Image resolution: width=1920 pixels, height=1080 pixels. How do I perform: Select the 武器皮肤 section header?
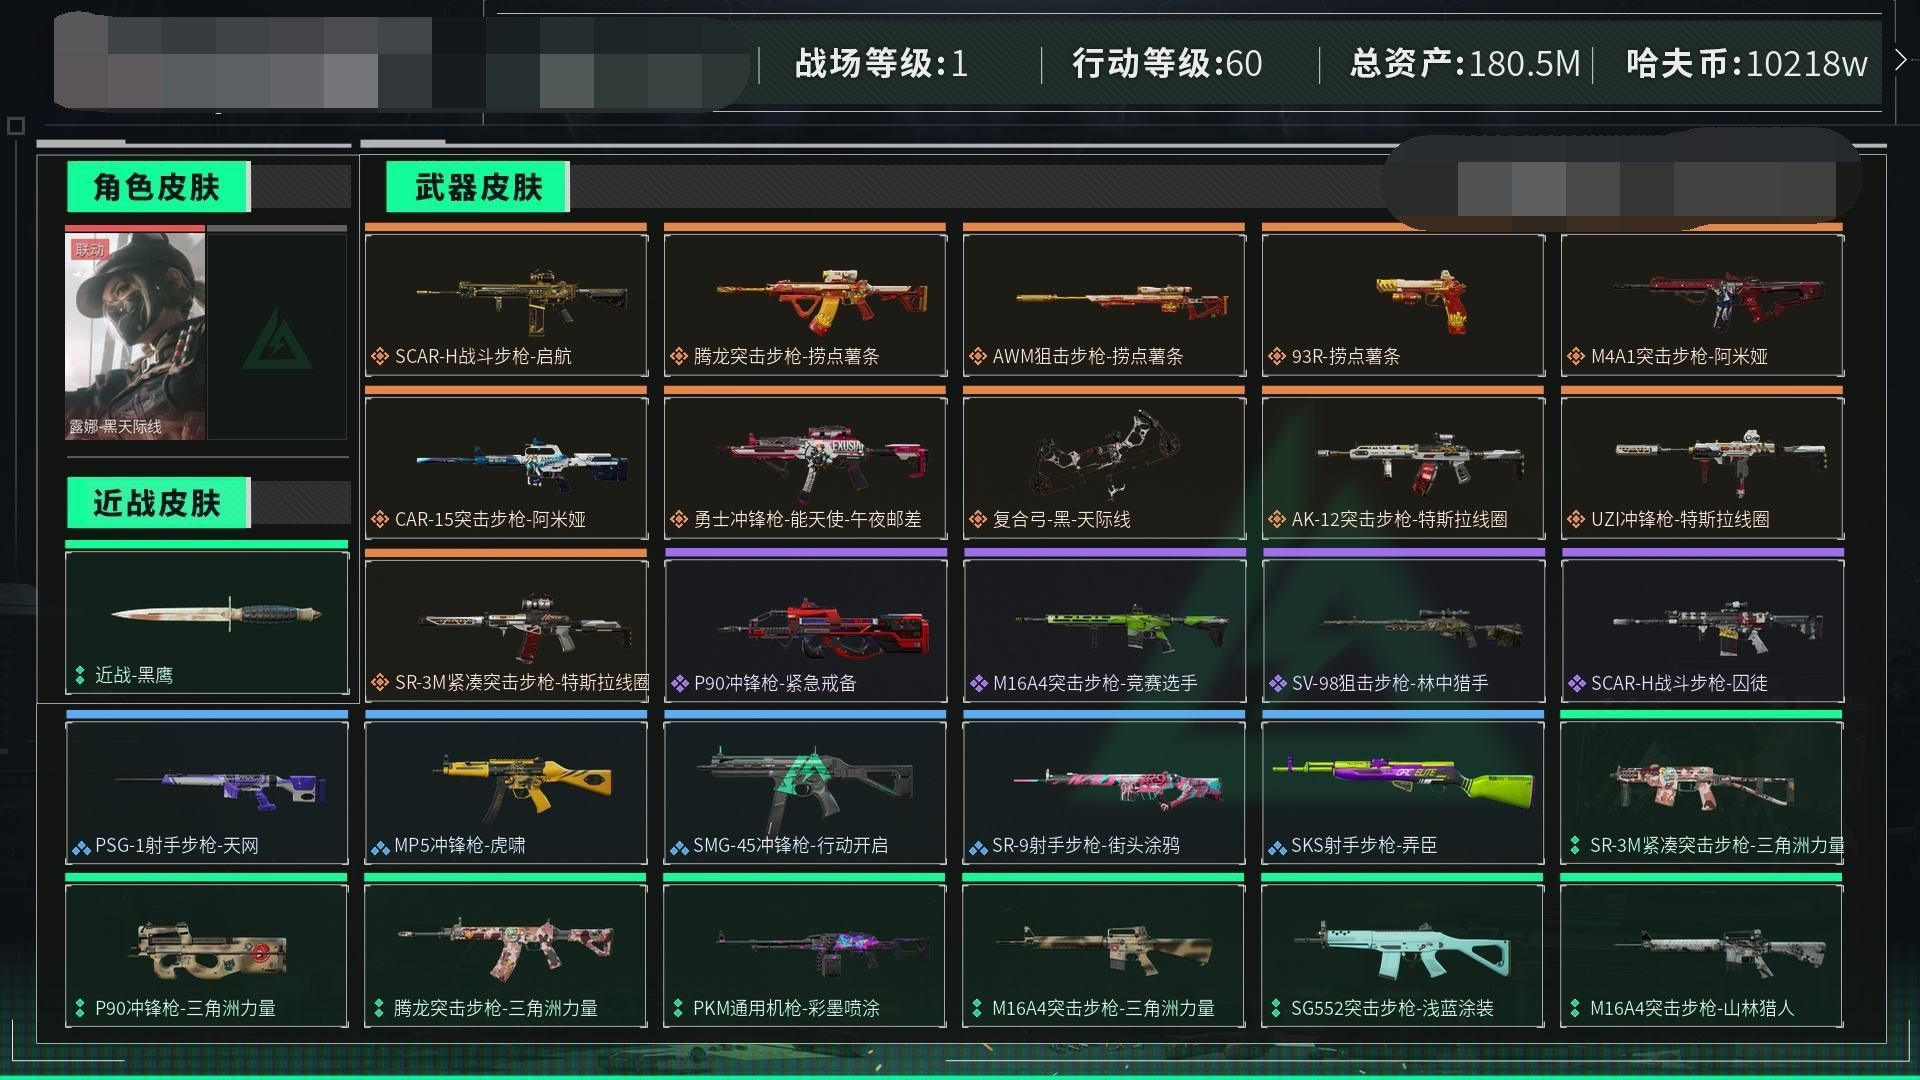478,187
